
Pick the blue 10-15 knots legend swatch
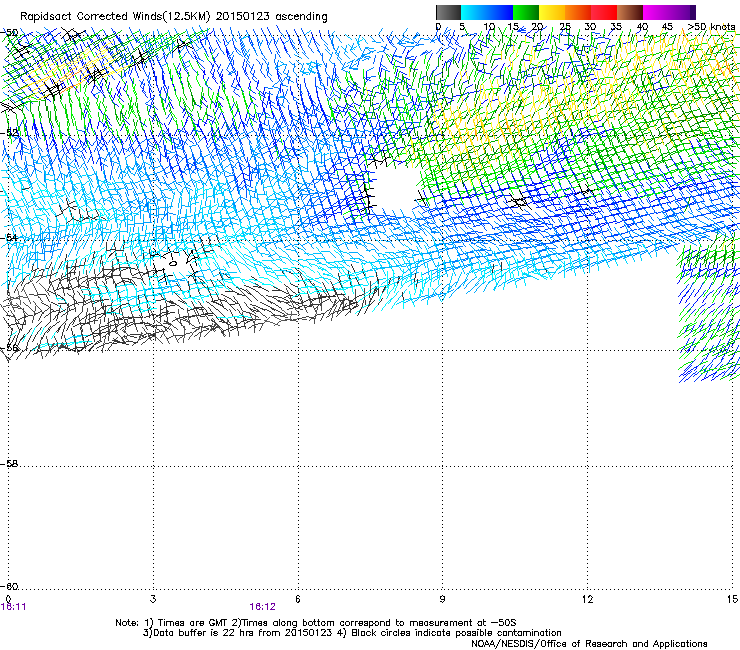tap(500, 12)
